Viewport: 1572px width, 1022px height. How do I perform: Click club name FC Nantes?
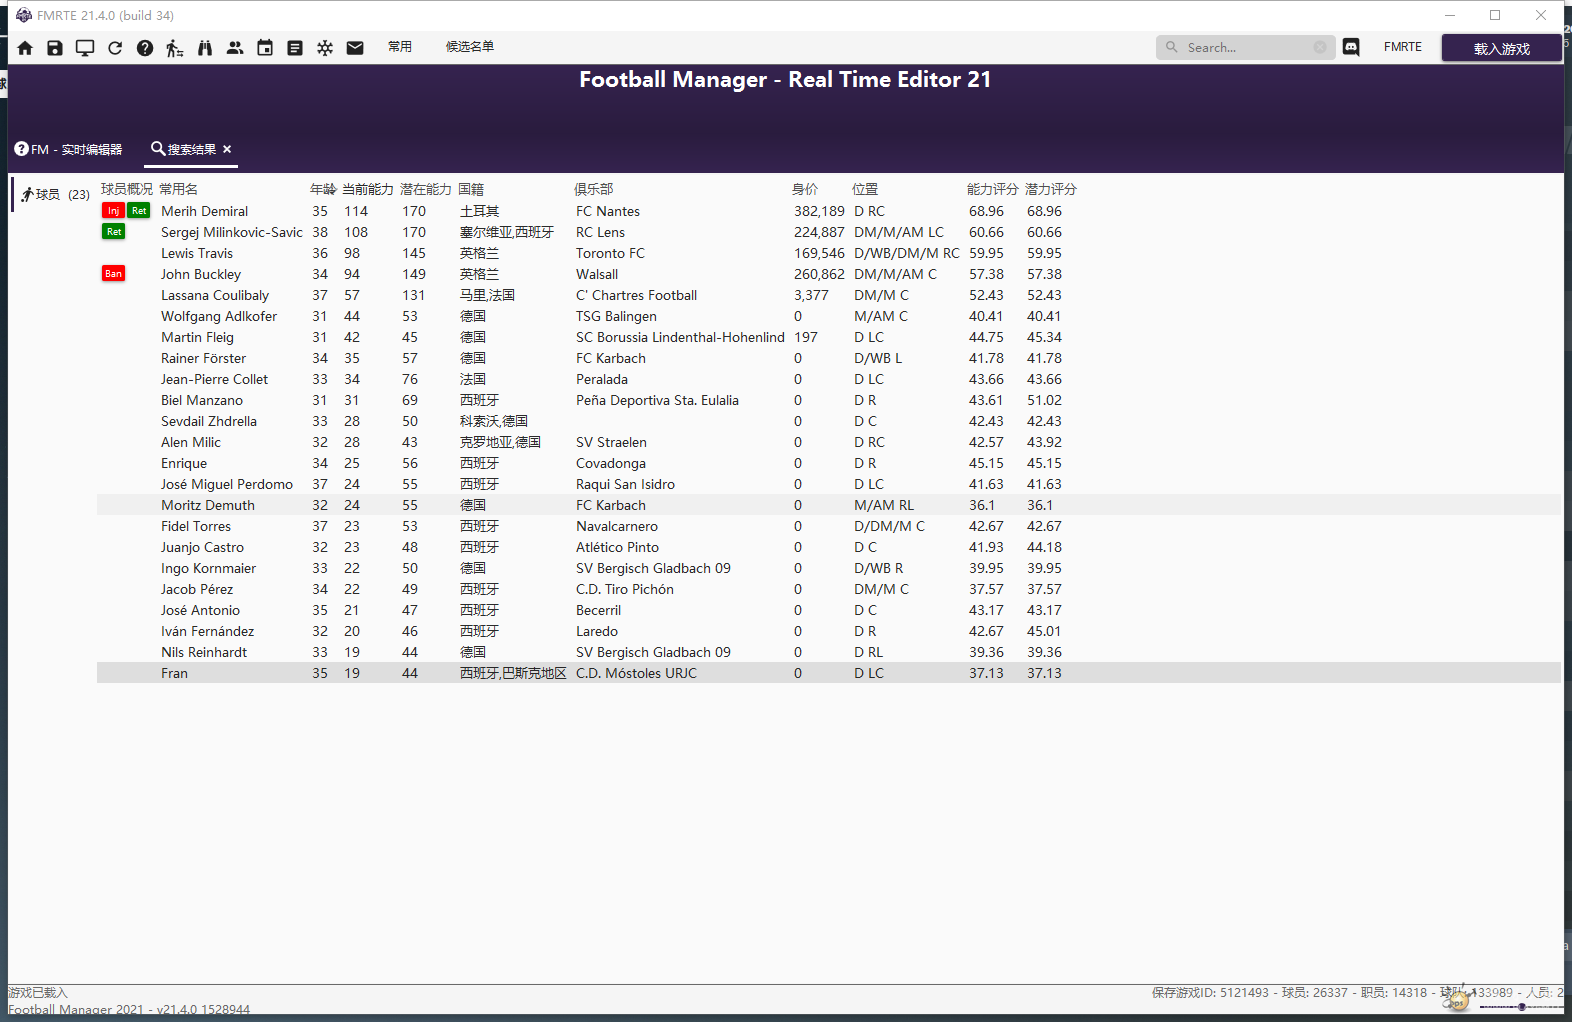pos(608,211)
